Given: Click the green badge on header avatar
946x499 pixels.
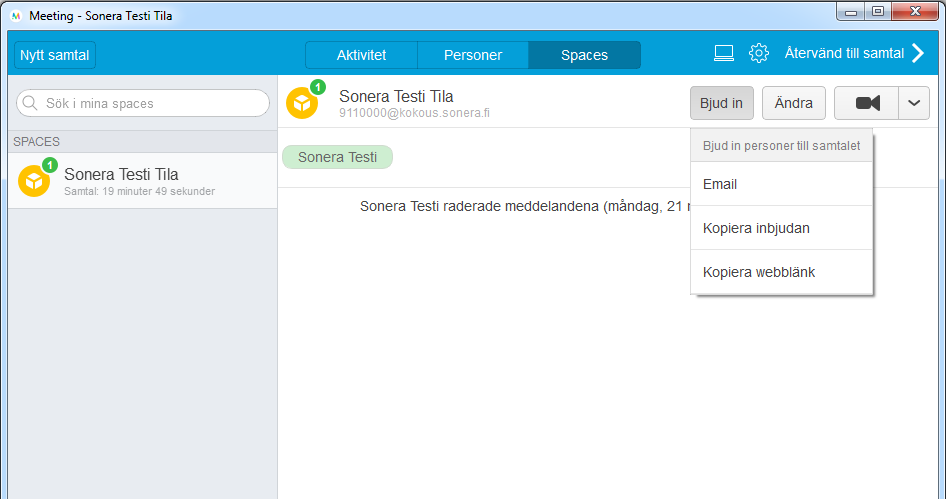Looking at the screenshot, I should click(317, 87).
